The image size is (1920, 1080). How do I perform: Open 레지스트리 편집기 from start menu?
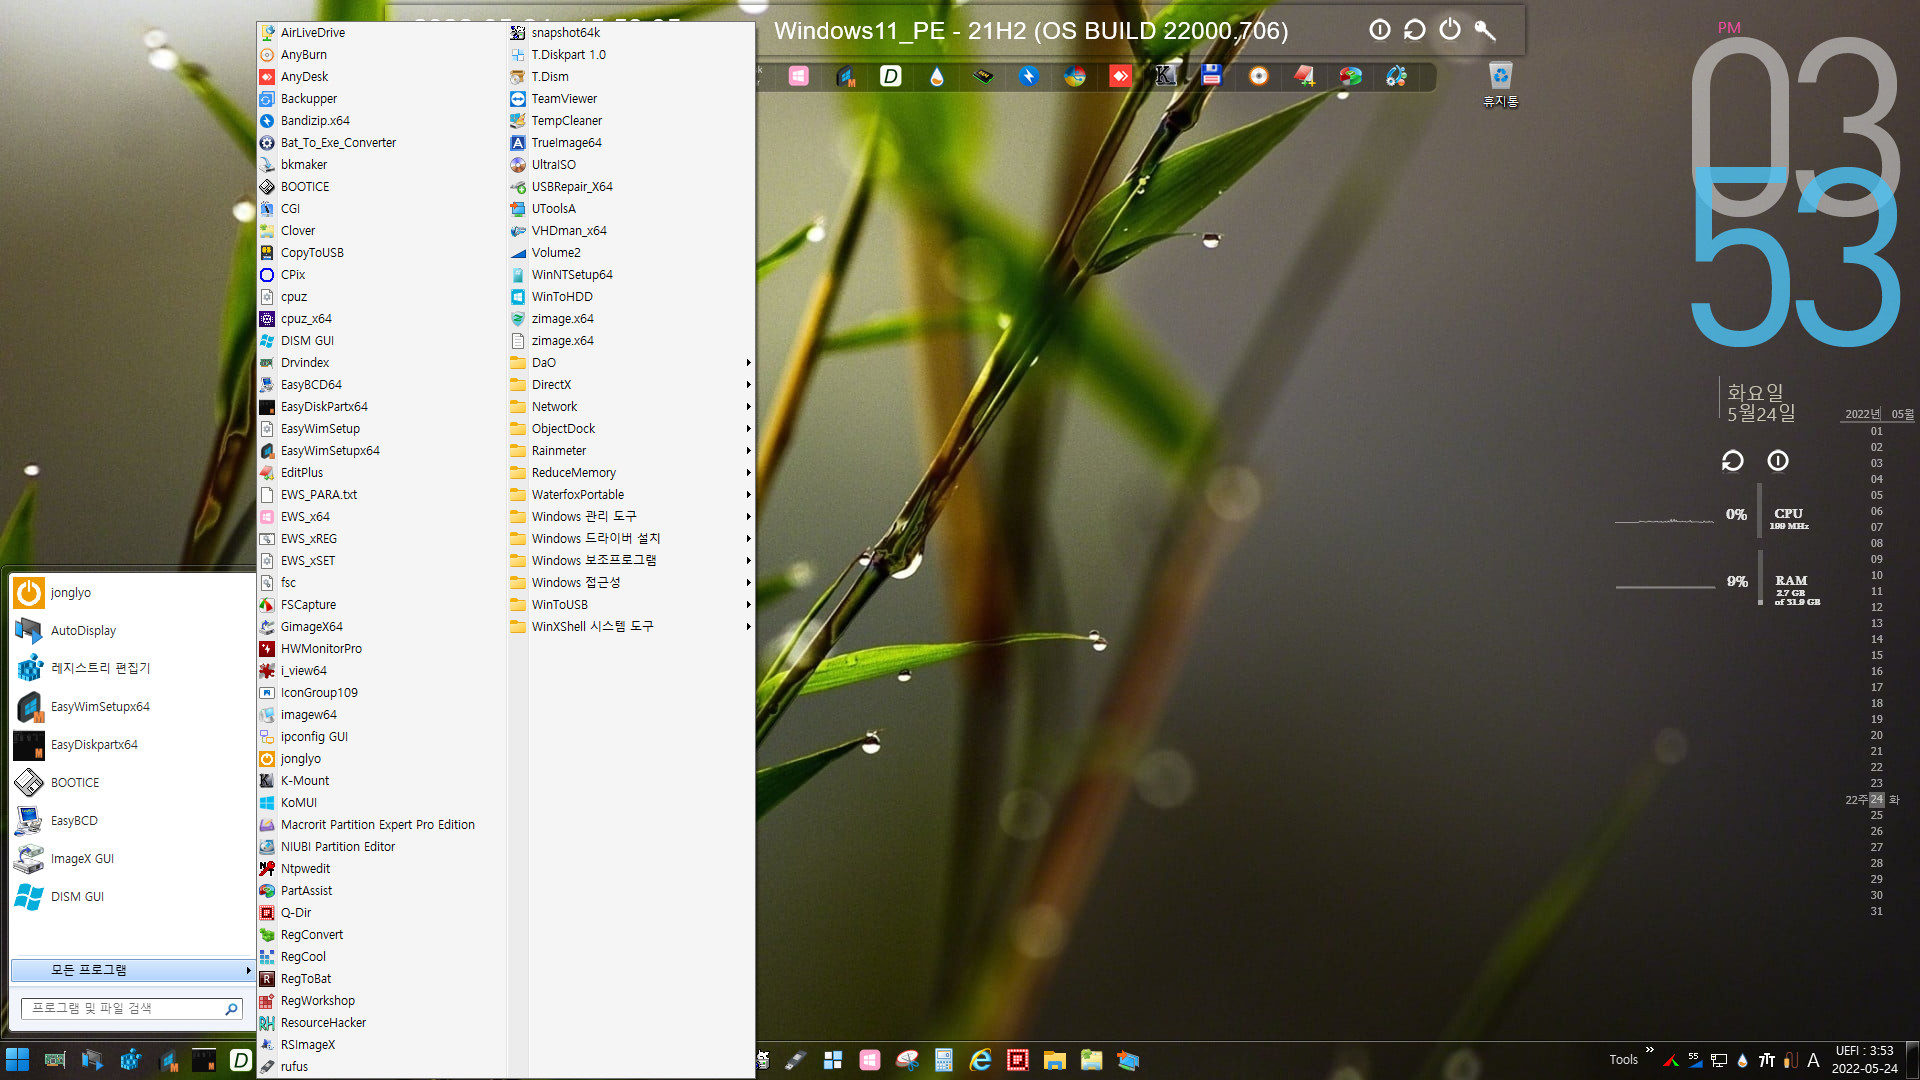tap(132, 668)
